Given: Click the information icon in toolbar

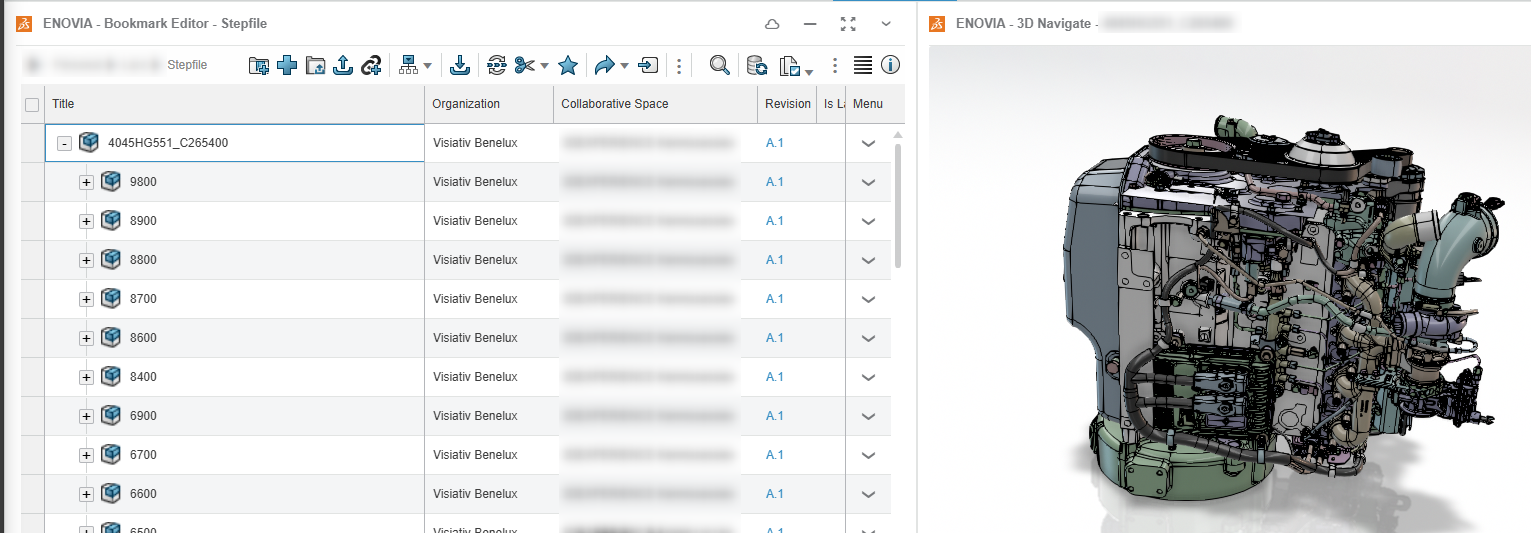Looking at the screenshot, I should (x=890, y=66).
